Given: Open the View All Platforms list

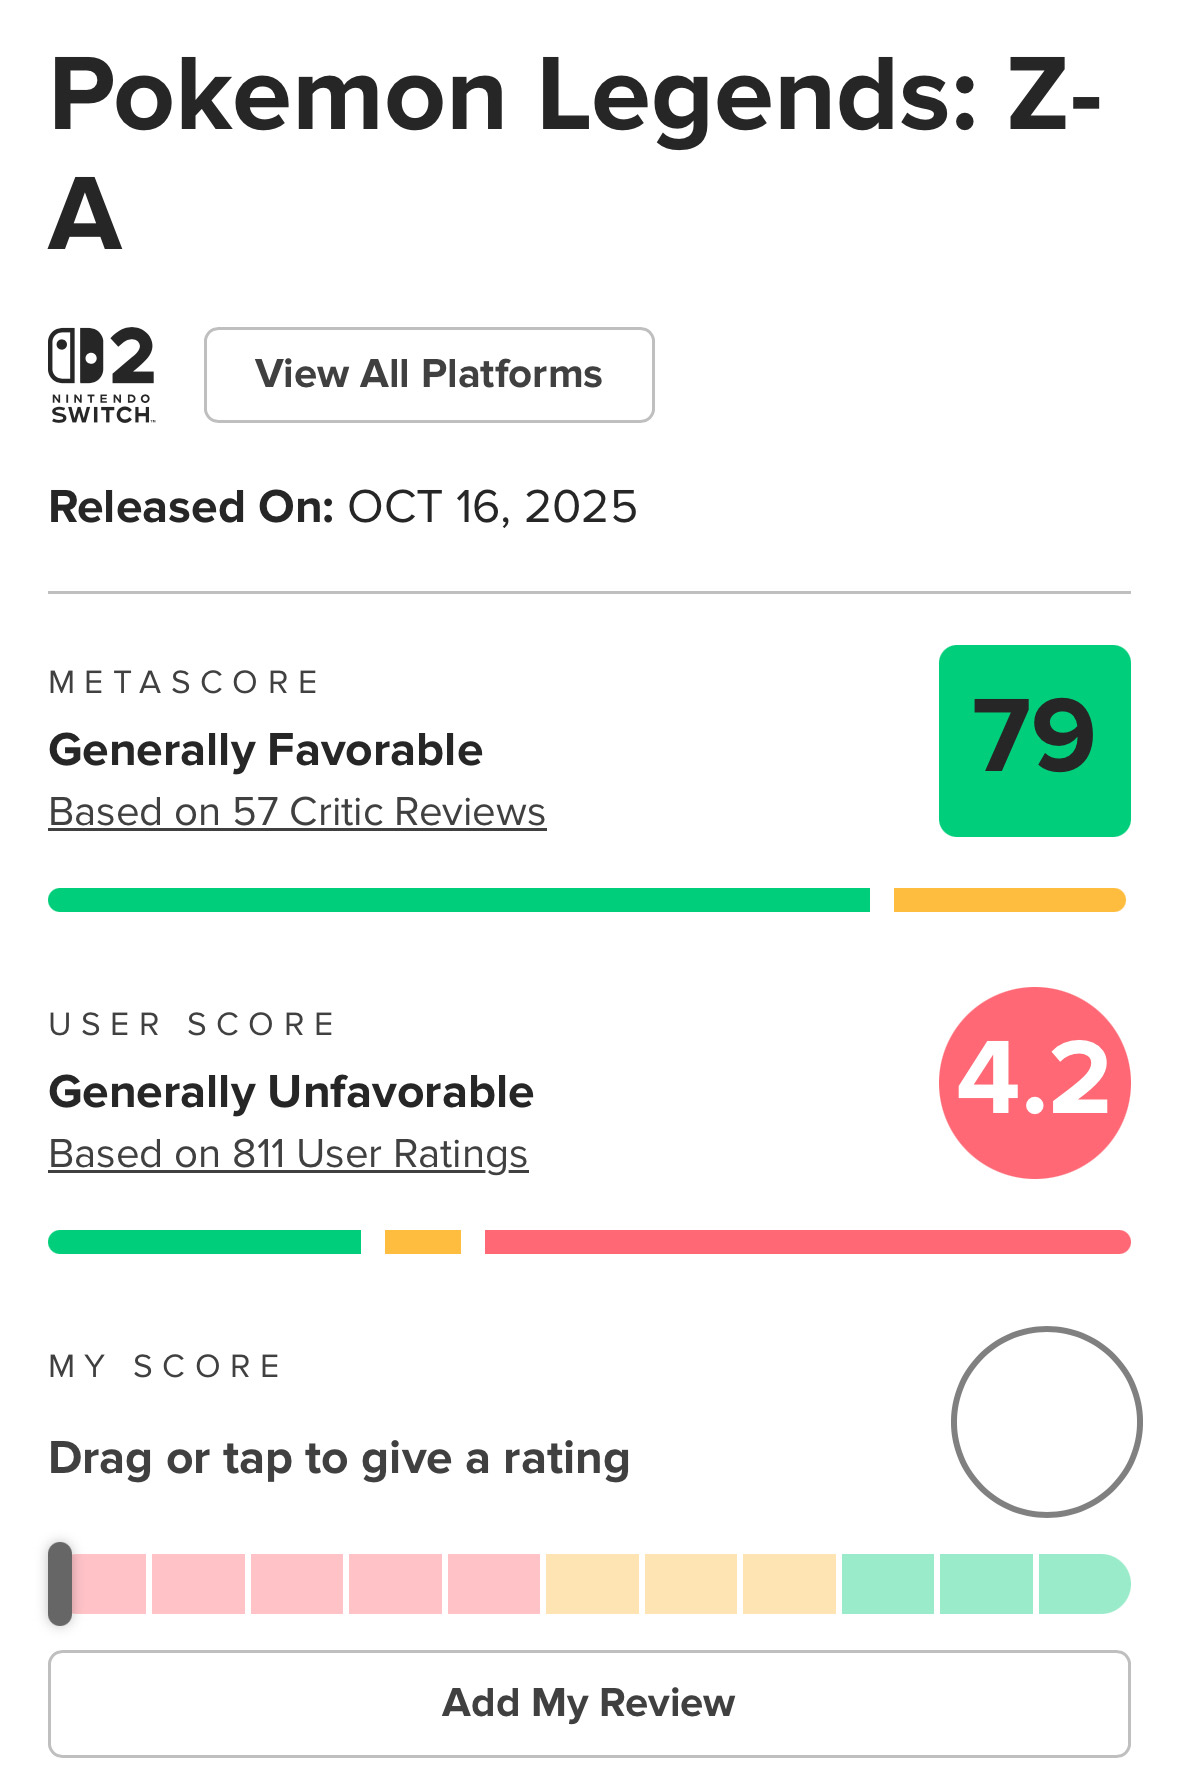Looking at the screenshot, I should 429,375.
